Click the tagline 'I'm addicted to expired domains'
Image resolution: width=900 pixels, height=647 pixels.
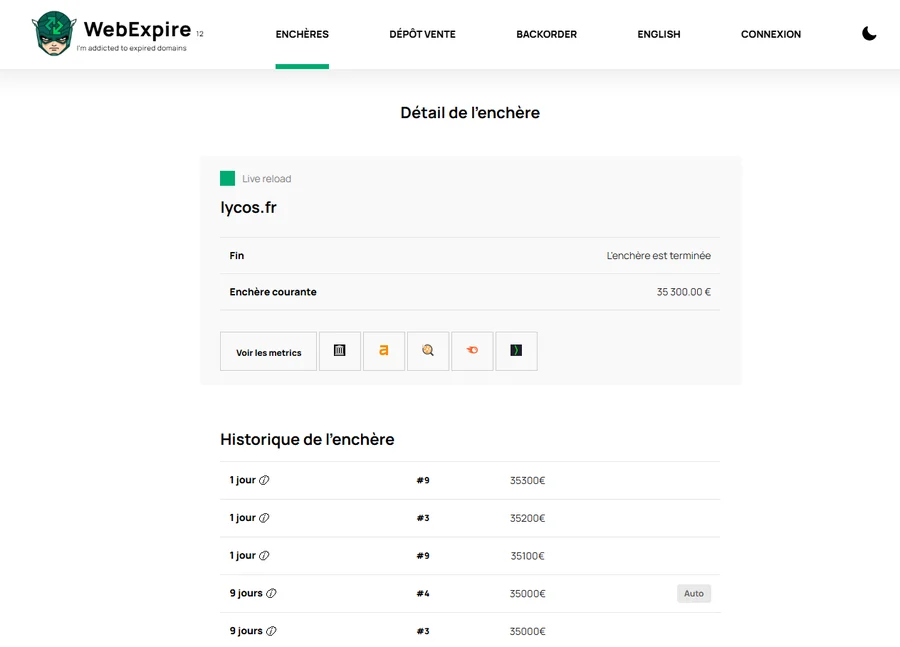pos(131,48)
